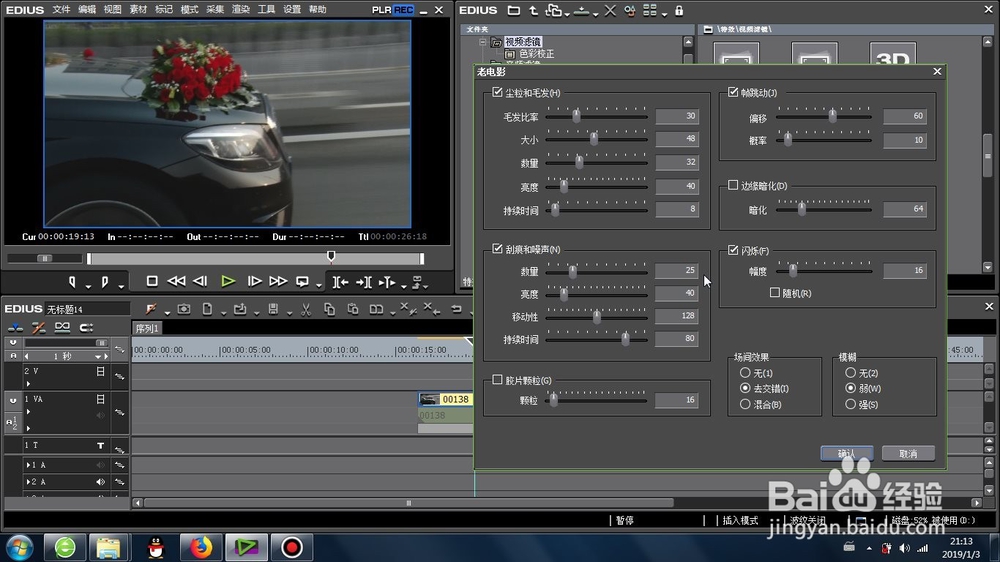Open the 文件 menu
This screenshot has height=562, width=1000.
coord(61,10)
